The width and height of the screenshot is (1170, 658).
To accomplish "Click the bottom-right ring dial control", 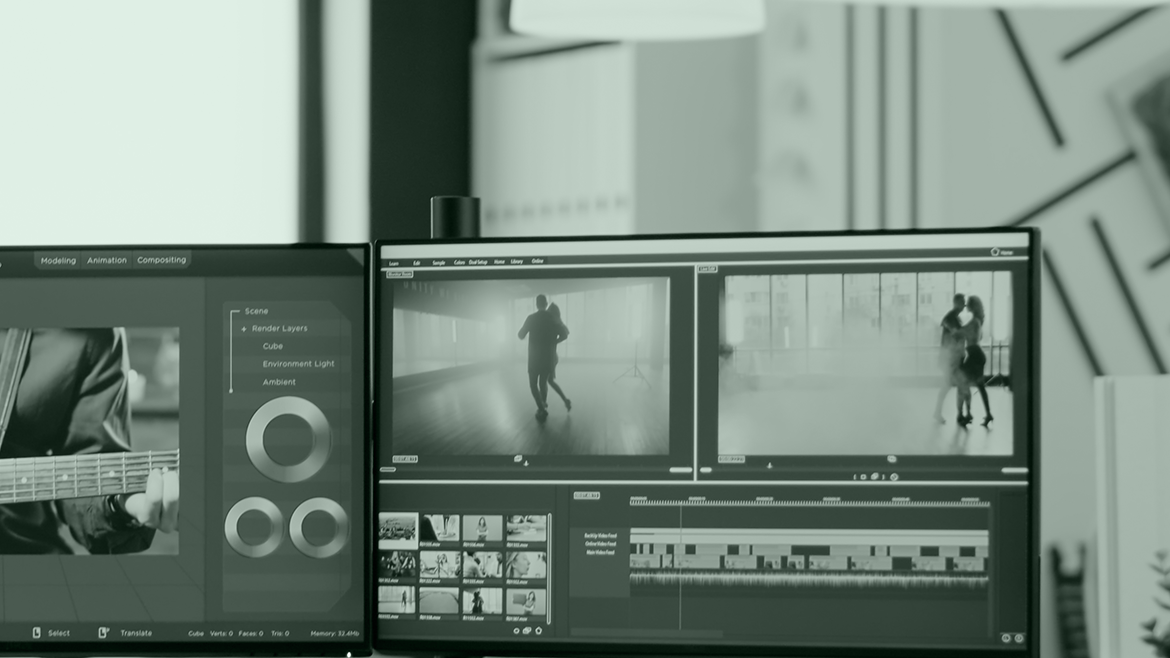I will pos(319,527).
